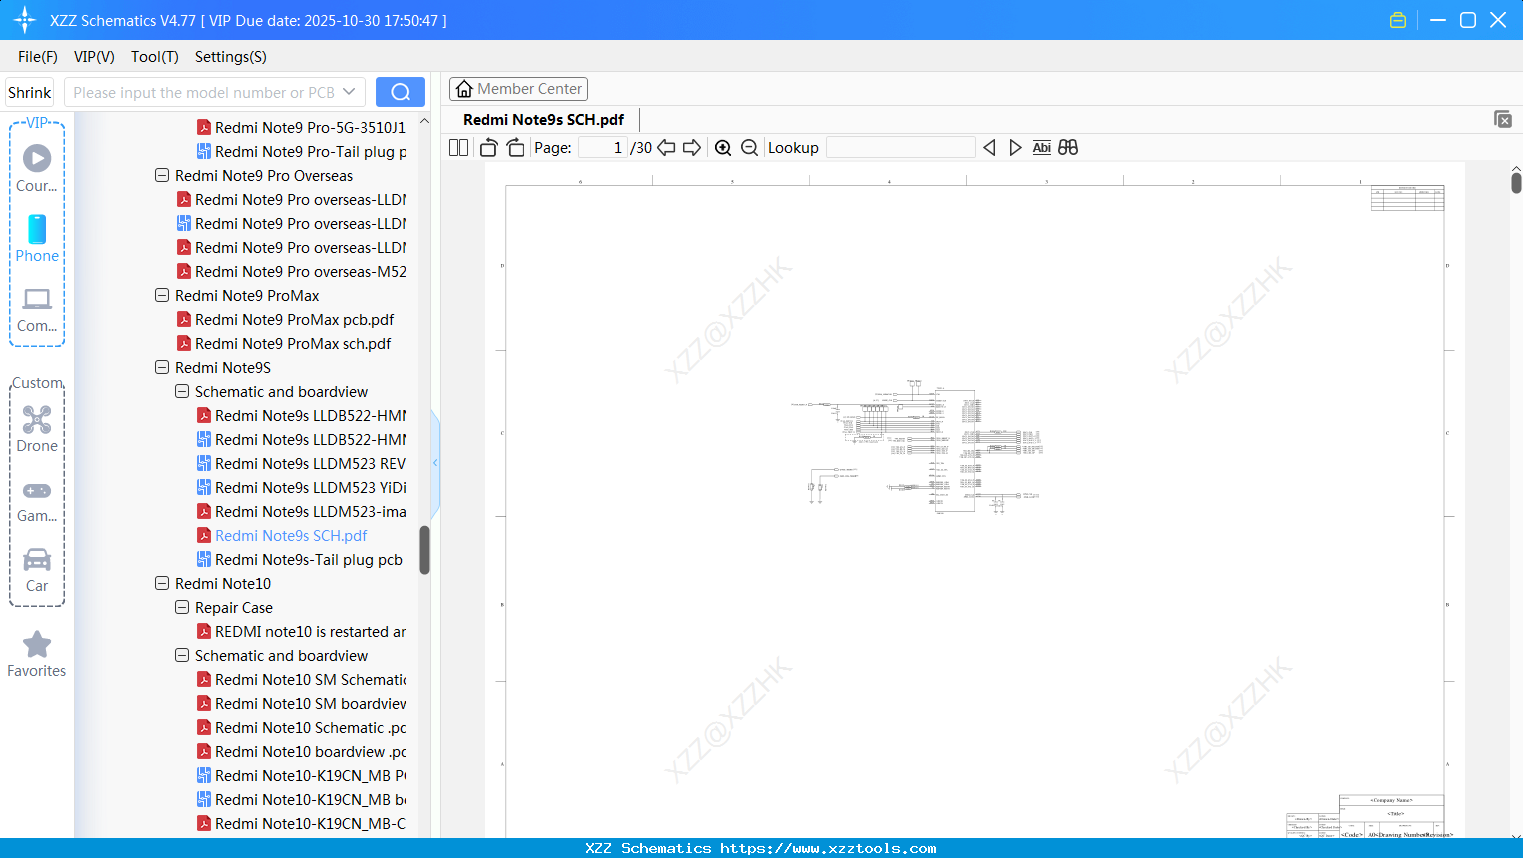Collapse Redmi Note9 ProMax node

pos(162,296)
